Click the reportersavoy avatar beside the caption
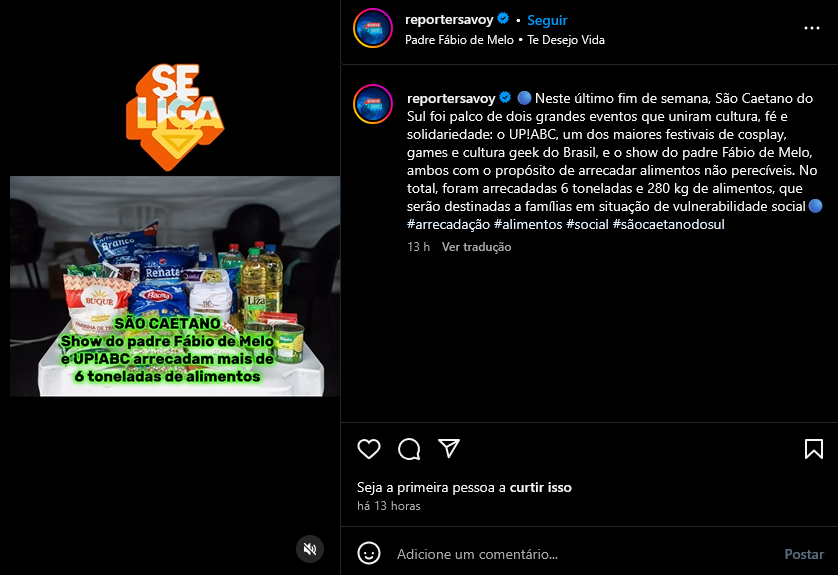The height and width of the screenshot is (575, 838). click(x=373, y=104)
